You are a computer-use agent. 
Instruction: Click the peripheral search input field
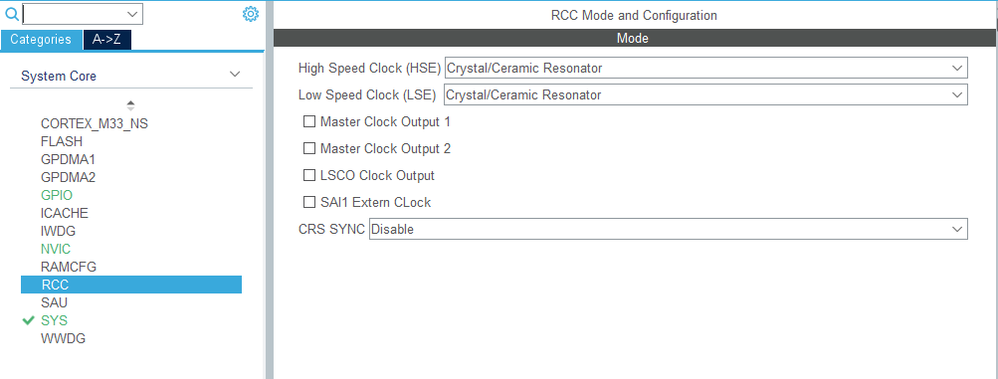click(x=73, y=13)
